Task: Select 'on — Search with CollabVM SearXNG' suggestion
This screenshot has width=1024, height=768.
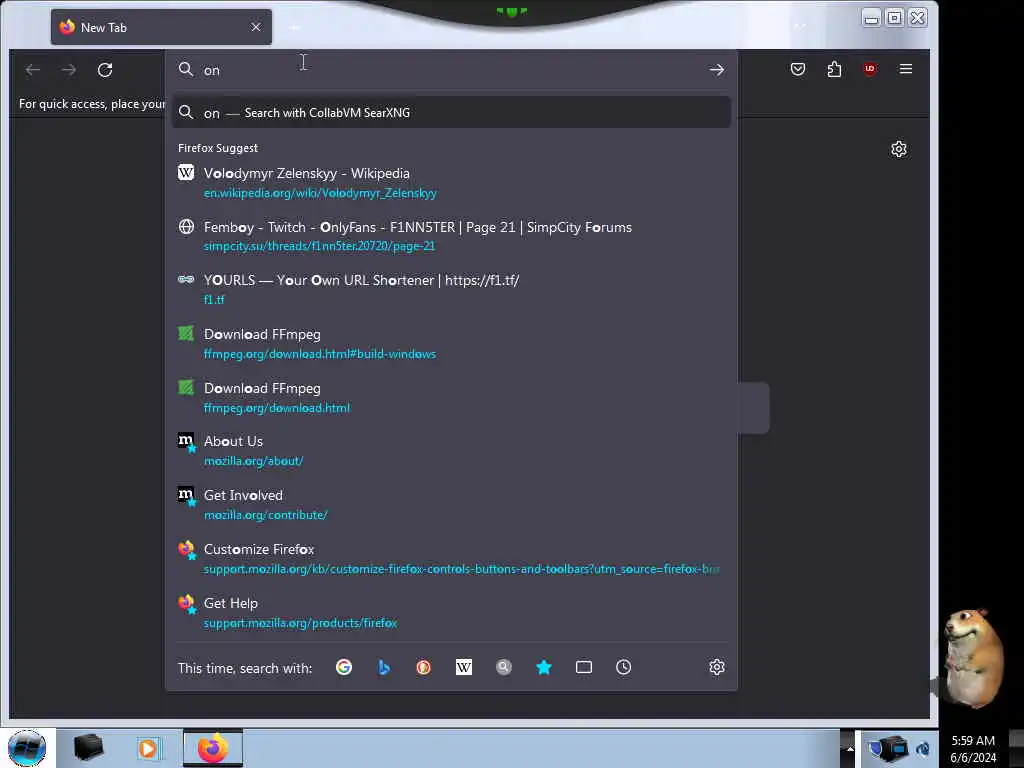Action: coord(451,112)
